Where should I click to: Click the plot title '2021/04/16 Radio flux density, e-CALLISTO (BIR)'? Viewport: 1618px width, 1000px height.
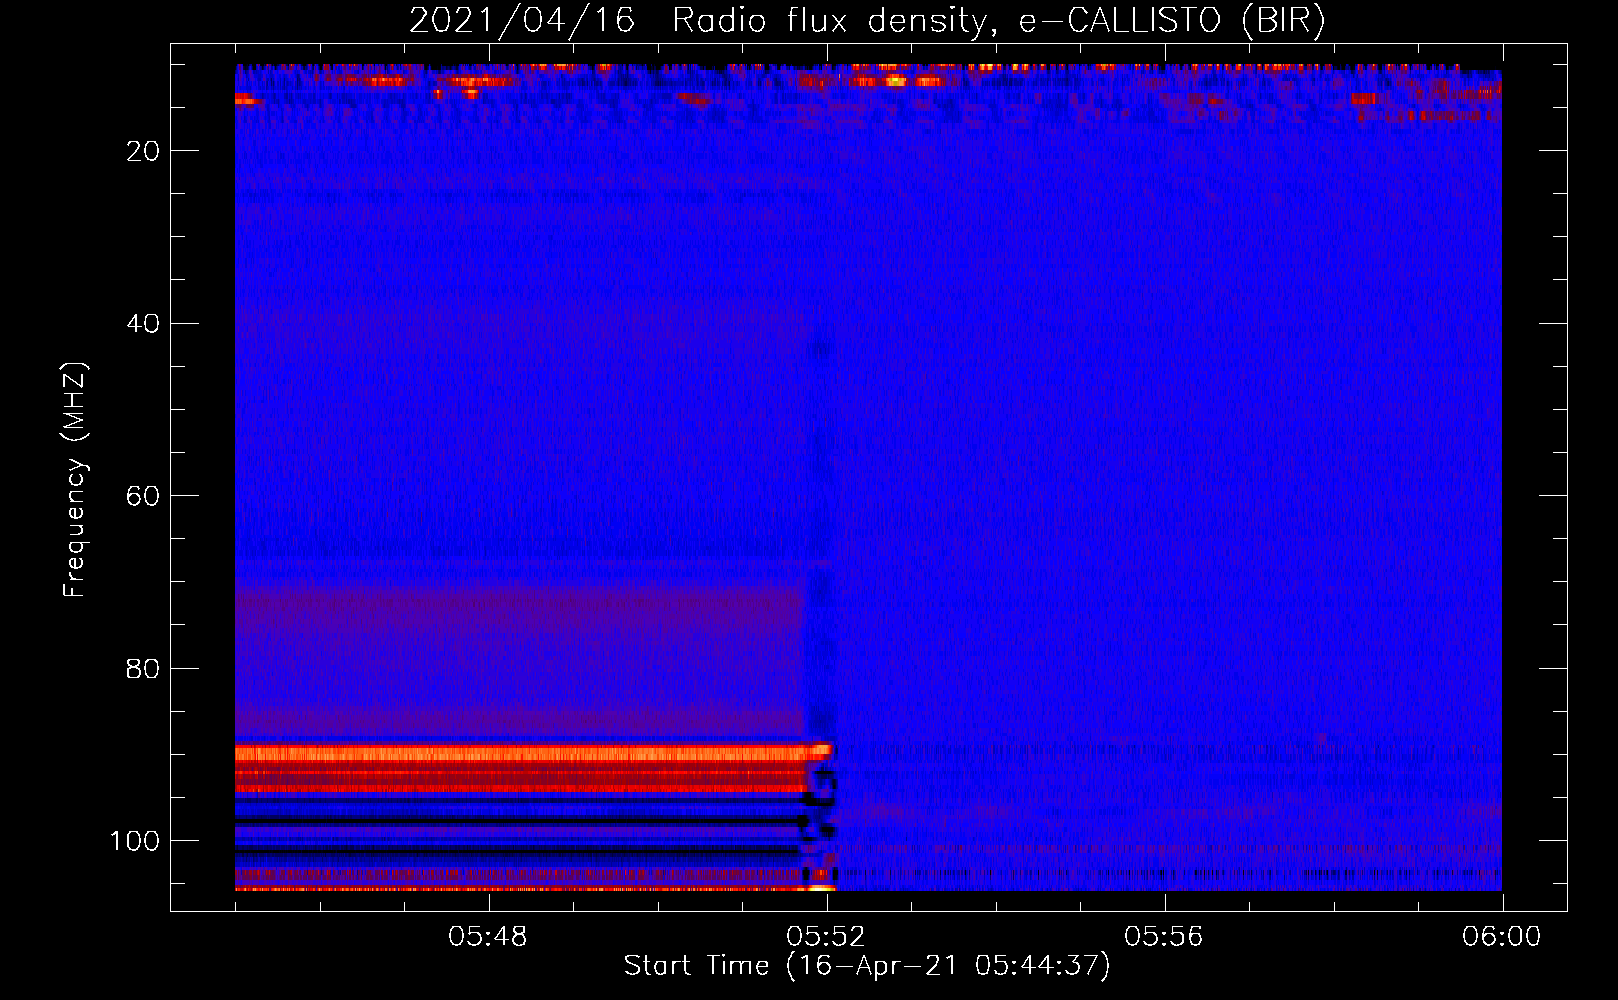867,21
